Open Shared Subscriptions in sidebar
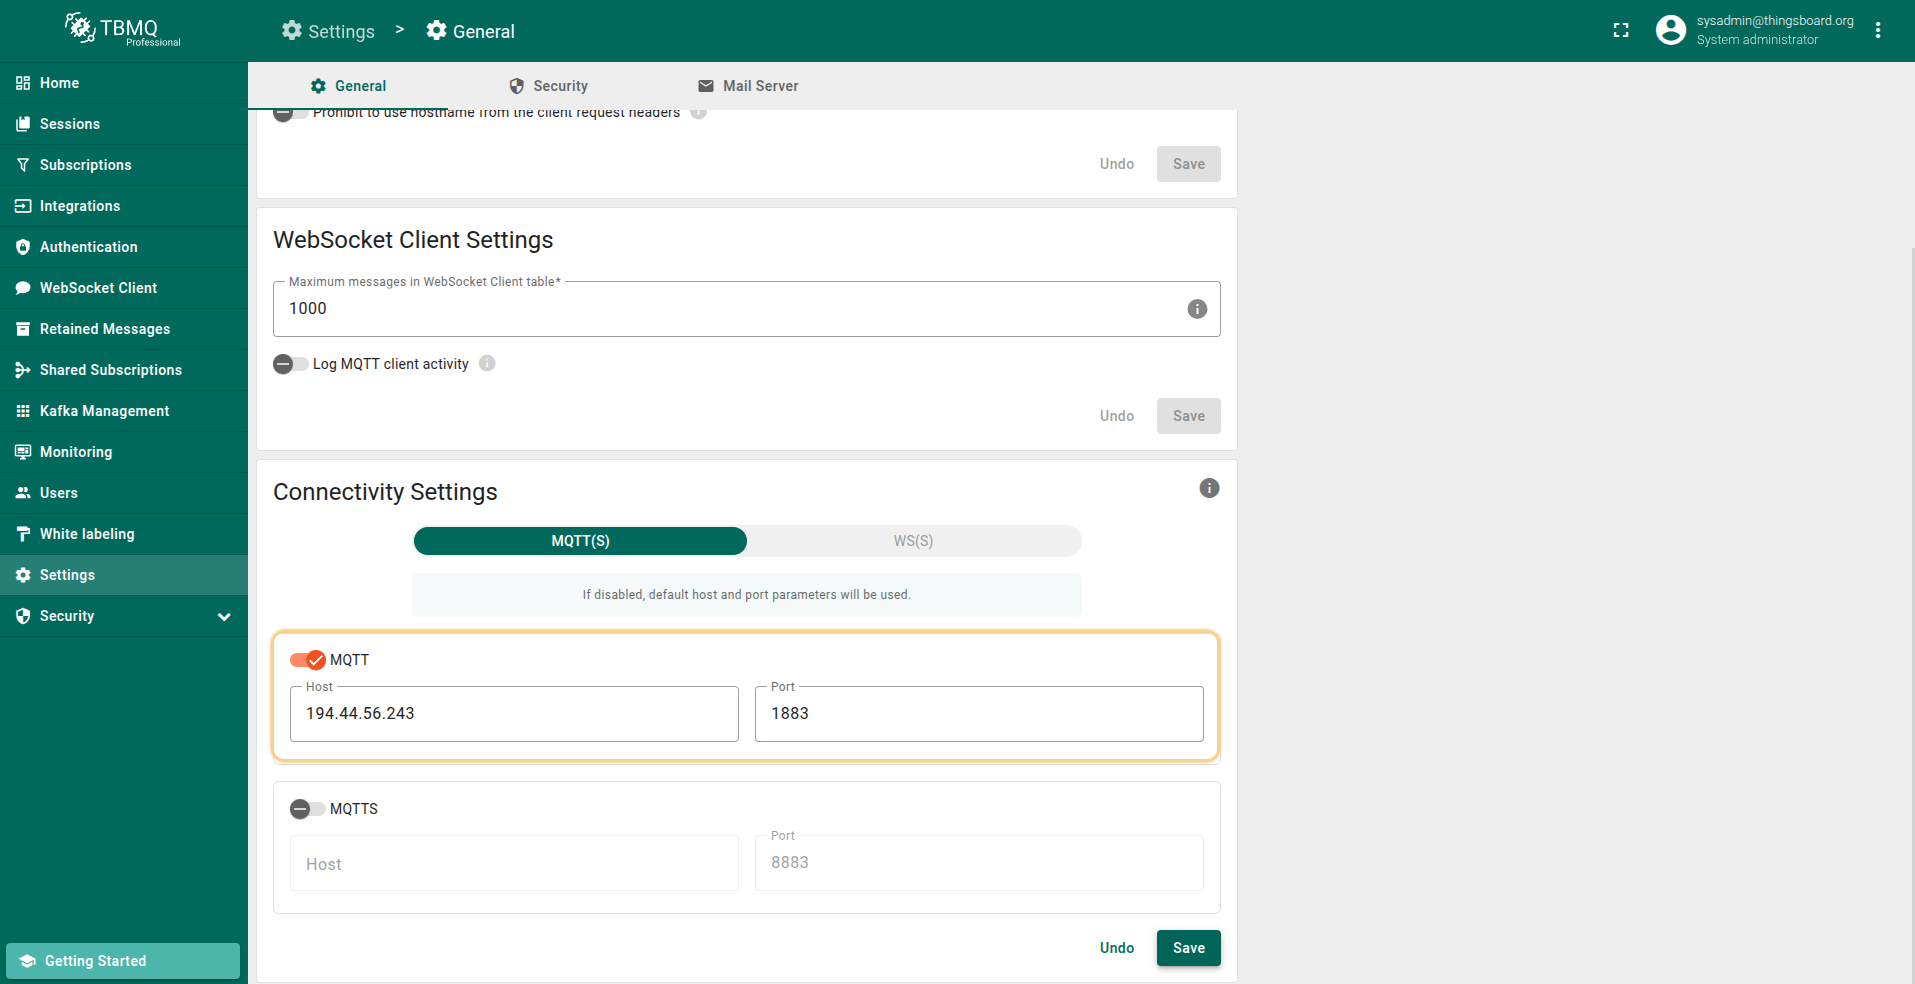1915x984 pixels. (110, 370)
